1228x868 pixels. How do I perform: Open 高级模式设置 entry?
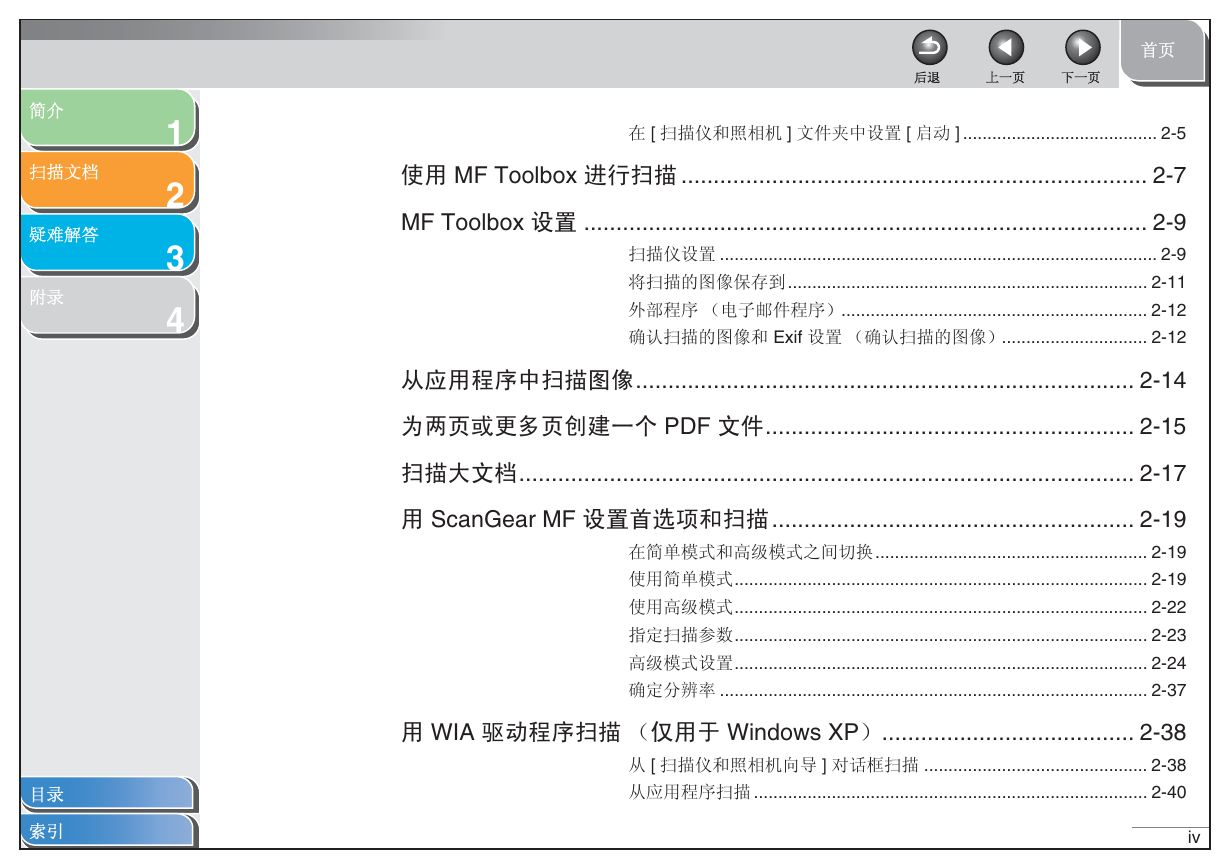tap(907, 663)
